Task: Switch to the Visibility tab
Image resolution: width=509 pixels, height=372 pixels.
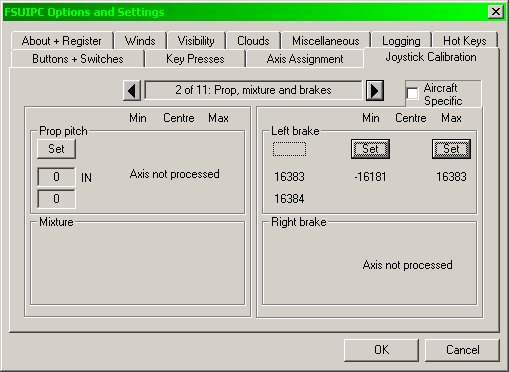Action: click(x=196, y=41)
